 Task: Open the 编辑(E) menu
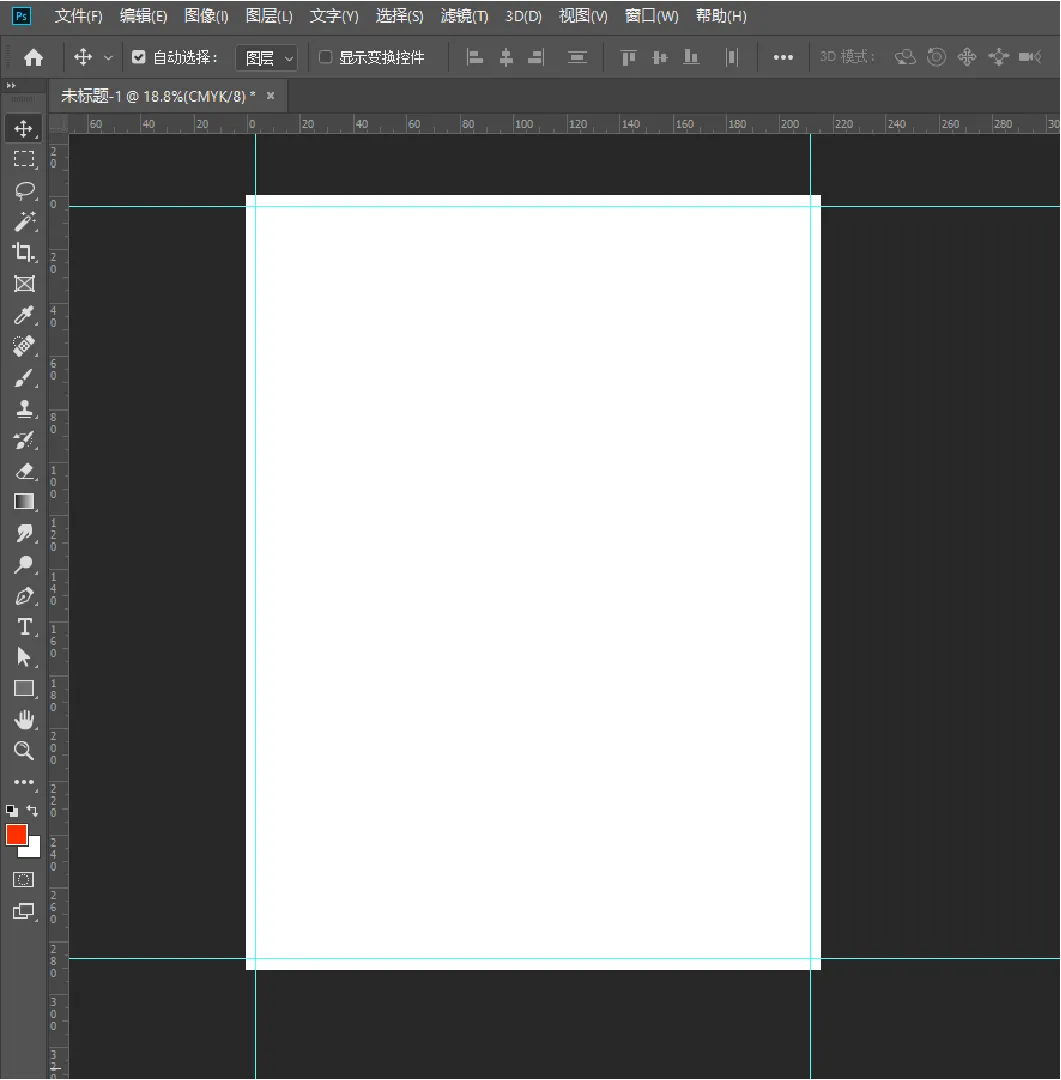pos(143,16)
